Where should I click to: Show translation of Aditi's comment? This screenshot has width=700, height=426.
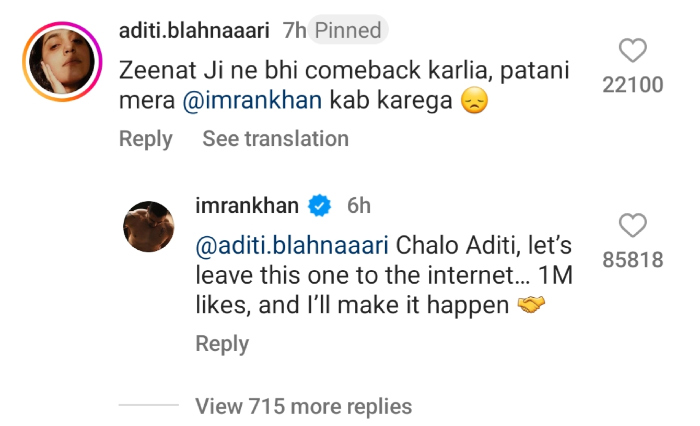click(275, 139)
